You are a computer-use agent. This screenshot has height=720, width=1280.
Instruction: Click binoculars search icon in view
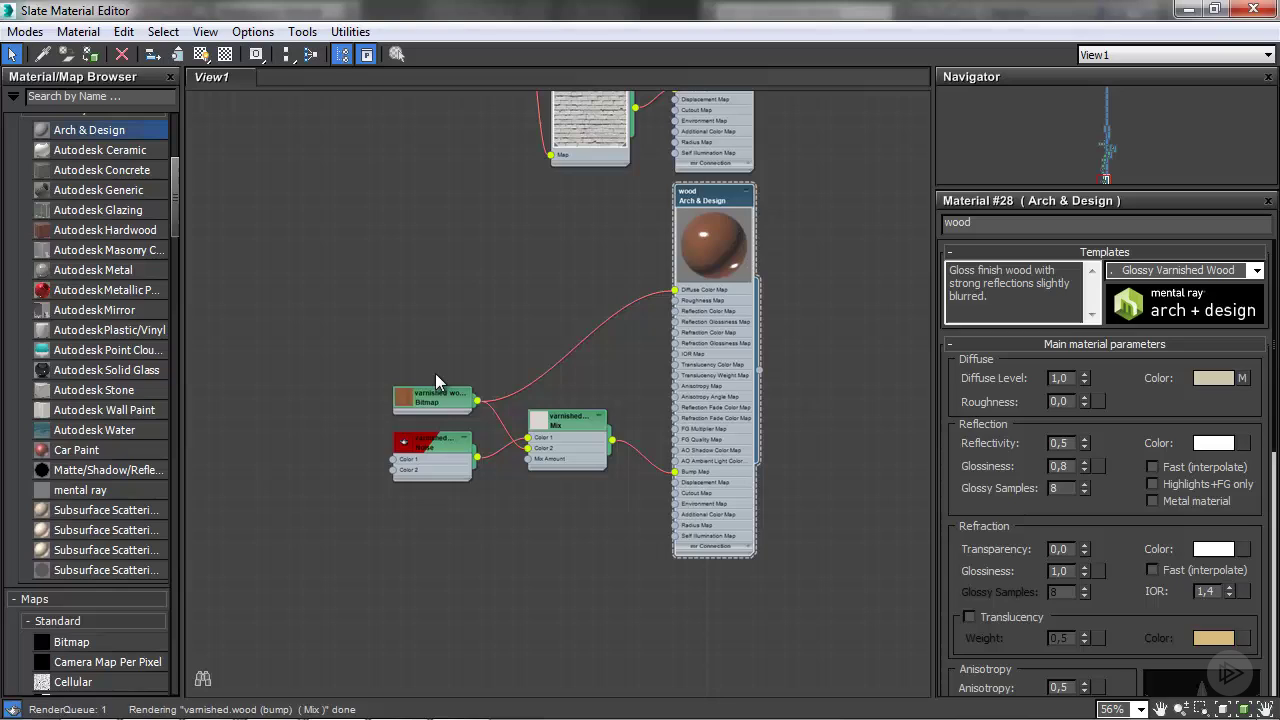(203, 679)
